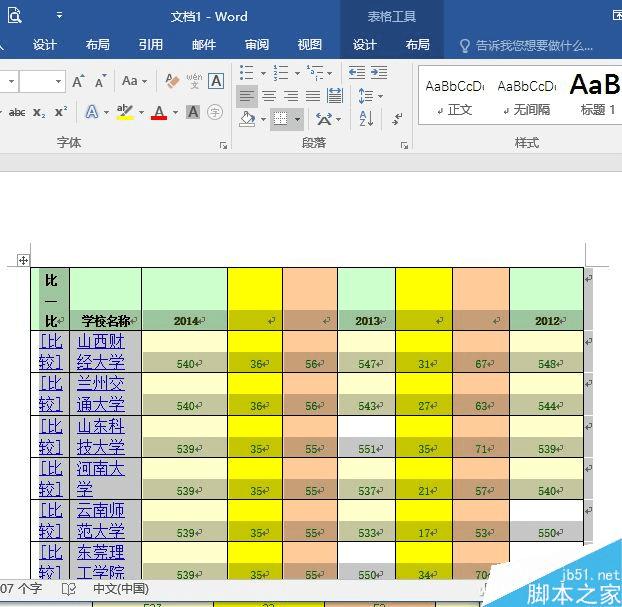Click the proofing book icon in status bar
This screenshot has width=622, height=607.
(69, 589)
